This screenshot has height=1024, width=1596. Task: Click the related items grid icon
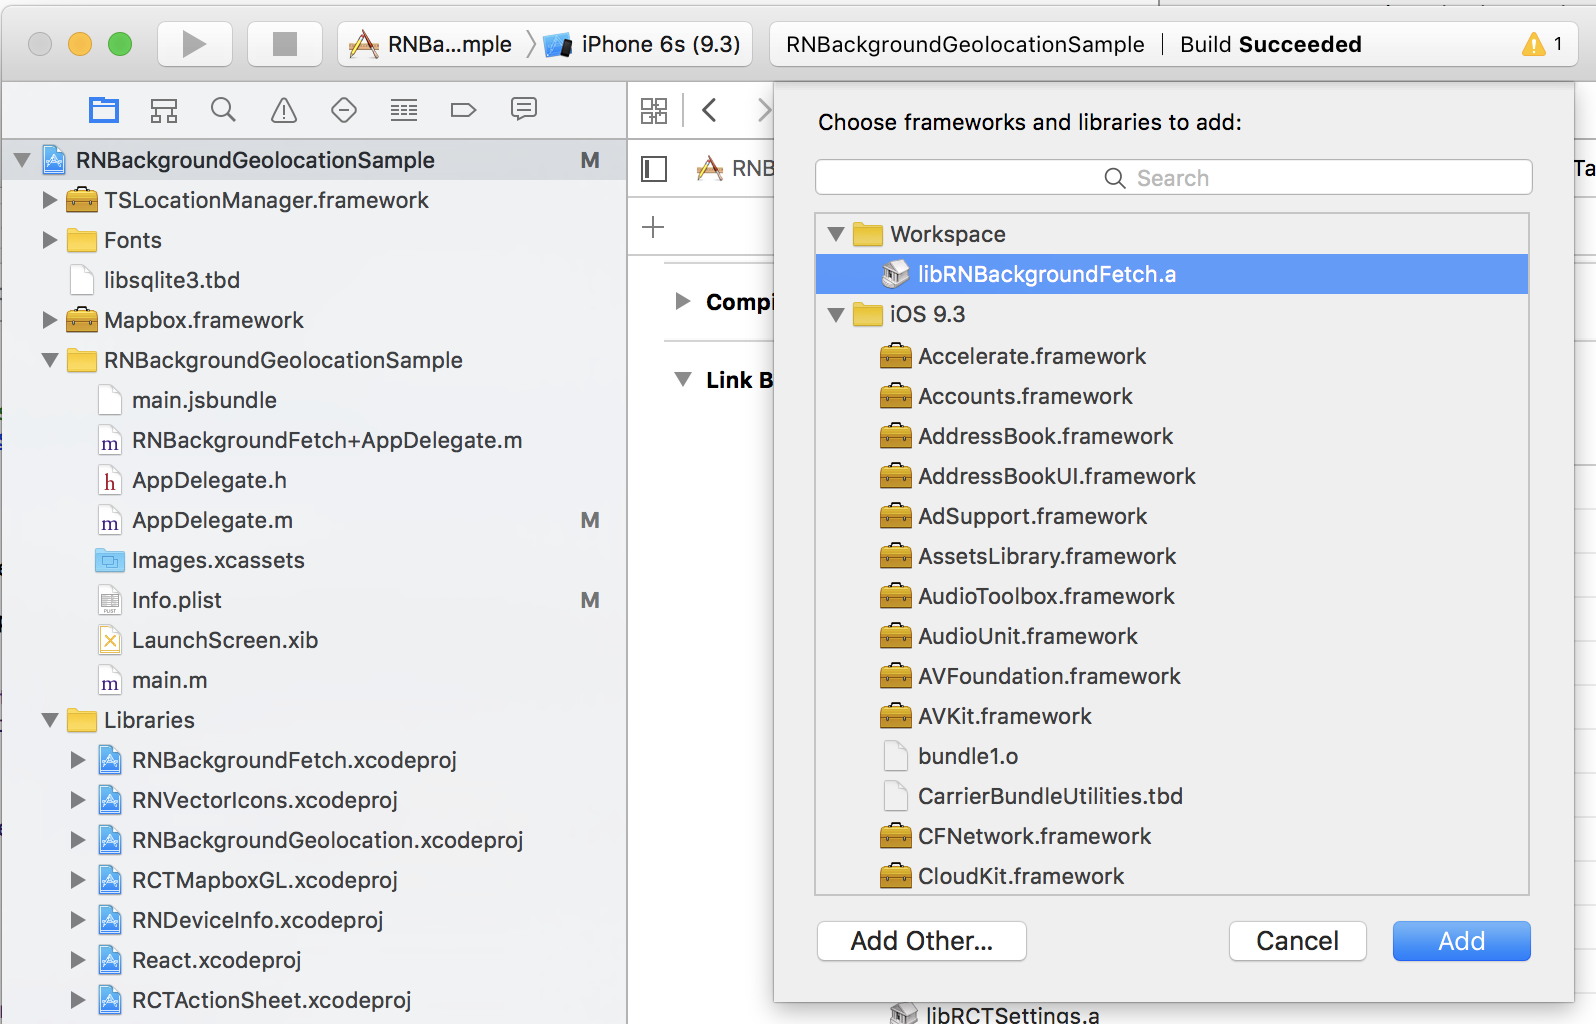pyautogui.click(x=654, y=111)
